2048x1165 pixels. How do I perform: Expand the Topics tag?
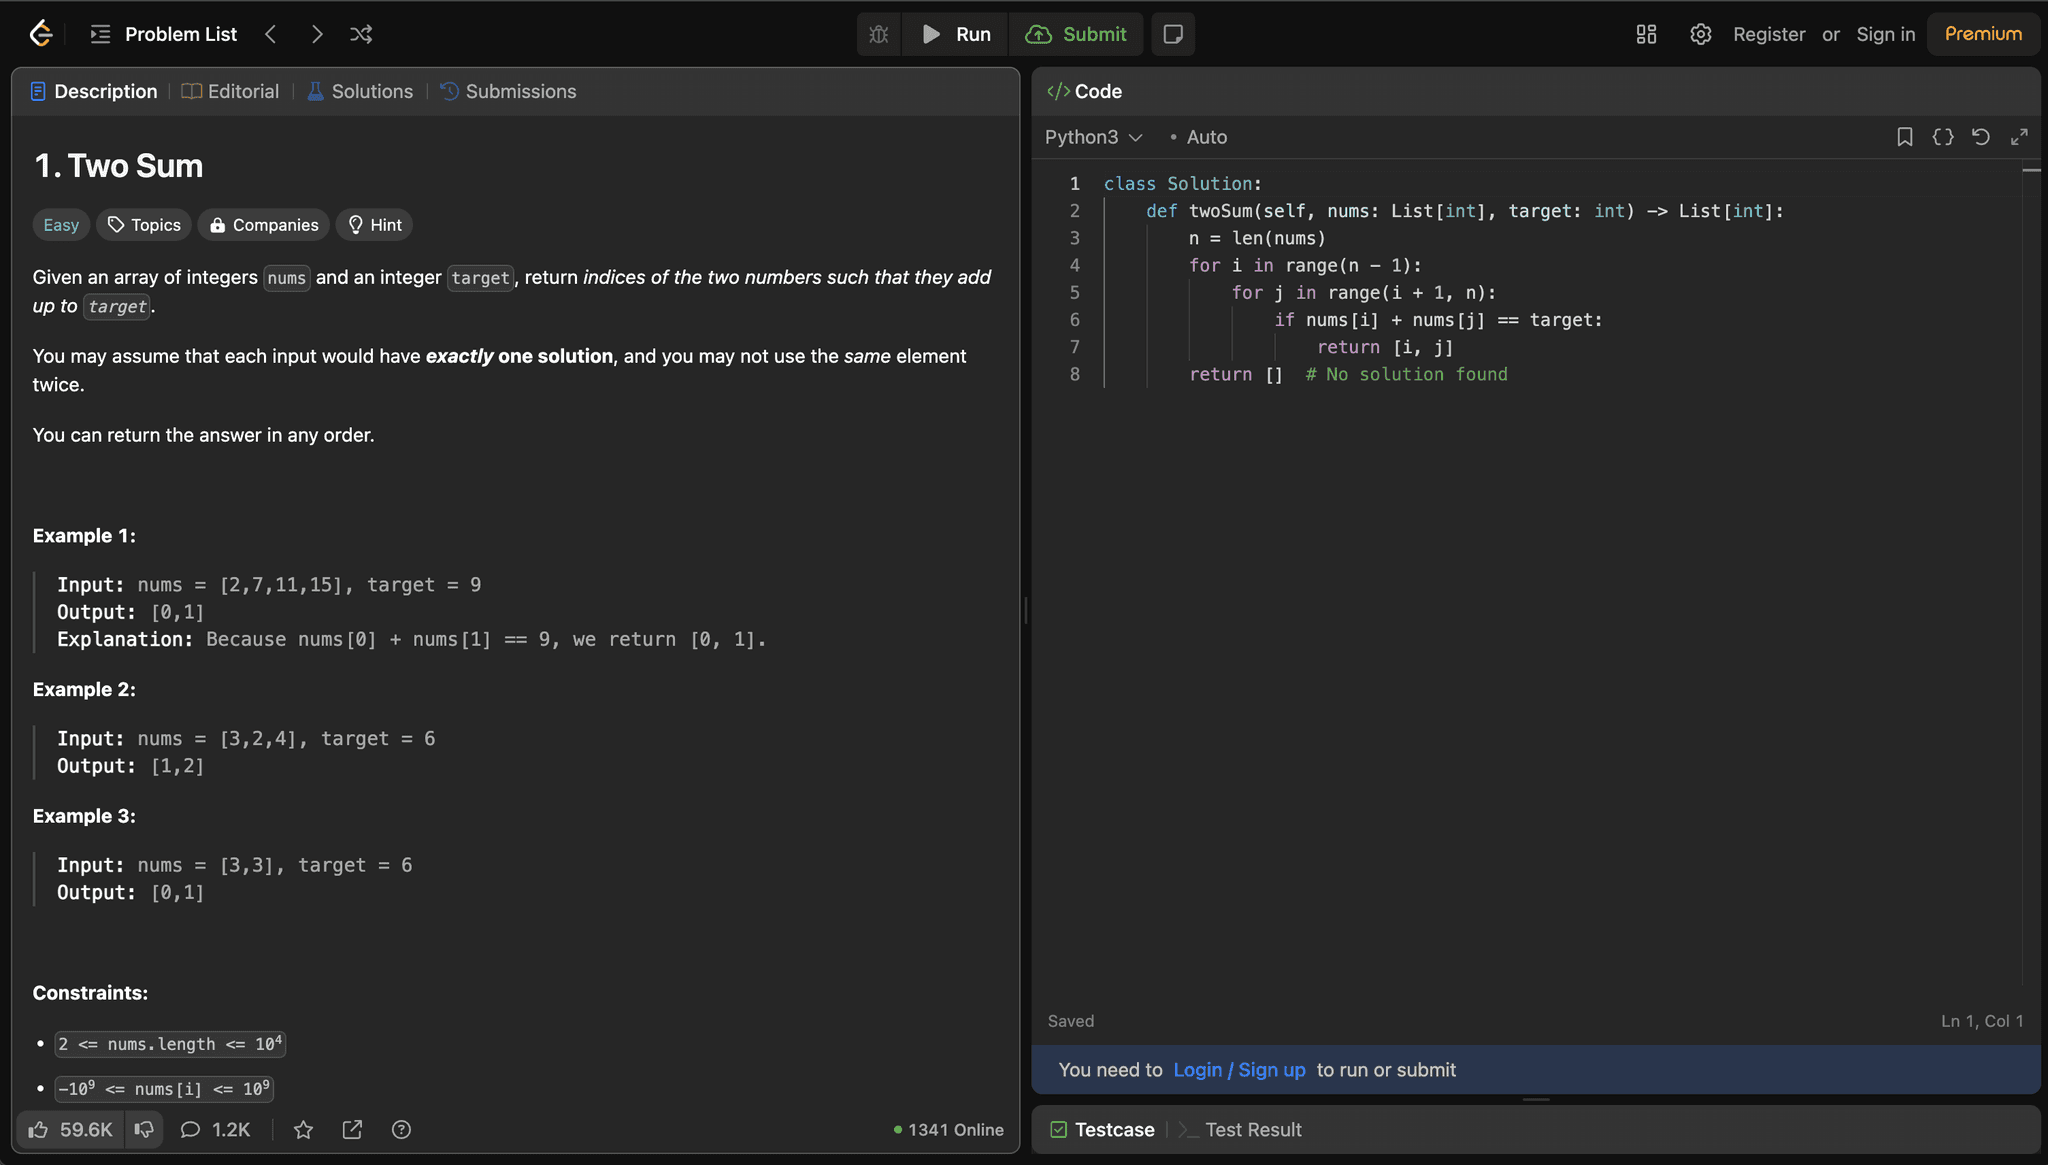(x=144, y=225)
